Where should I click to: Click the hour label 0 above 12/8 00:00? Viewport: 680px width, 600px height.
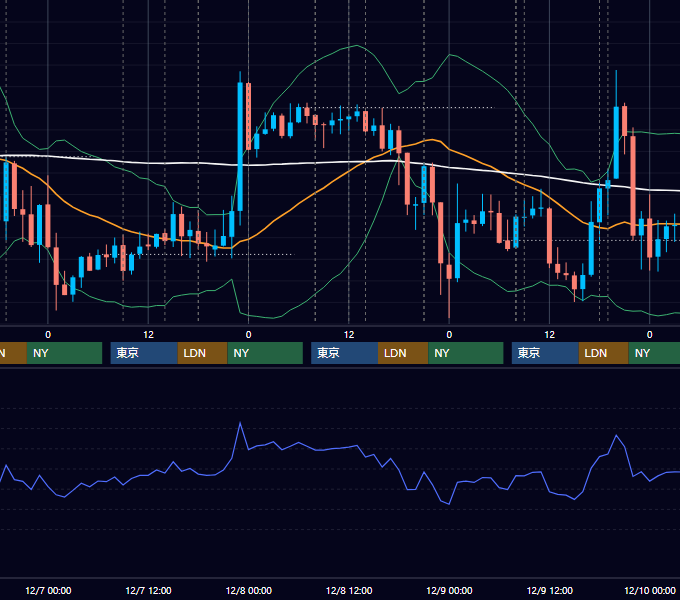tap(248, 335)
